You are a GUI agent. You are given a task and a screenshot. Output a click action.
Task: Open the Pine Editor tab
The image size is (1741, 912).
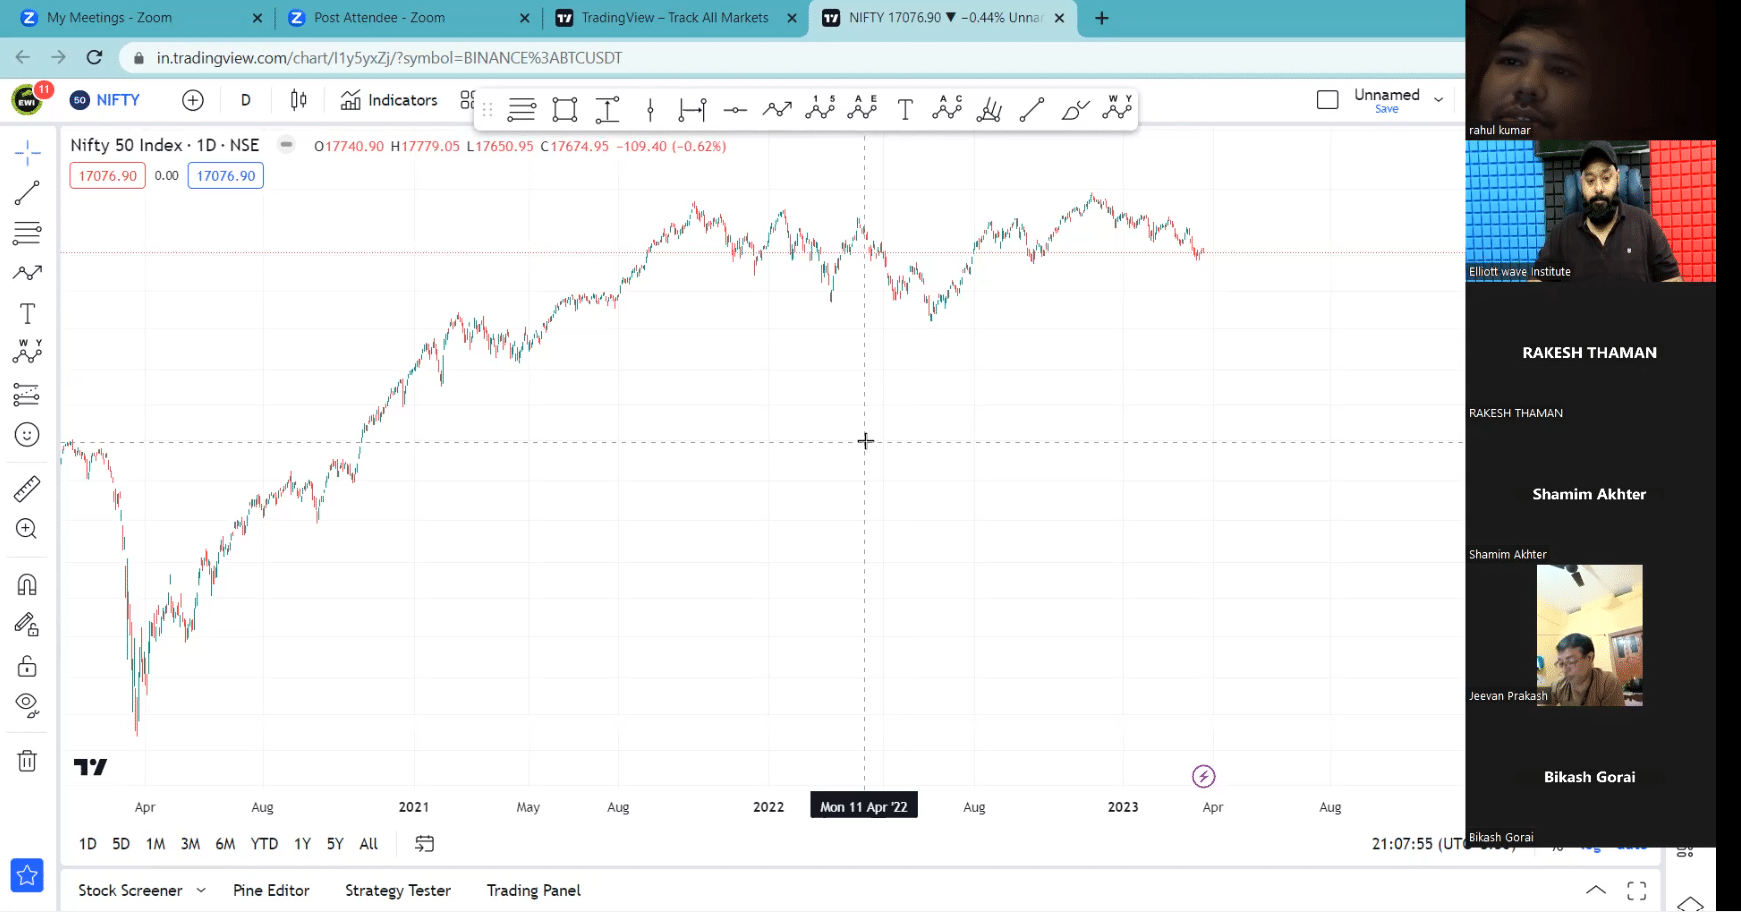[x=271, y=890]
